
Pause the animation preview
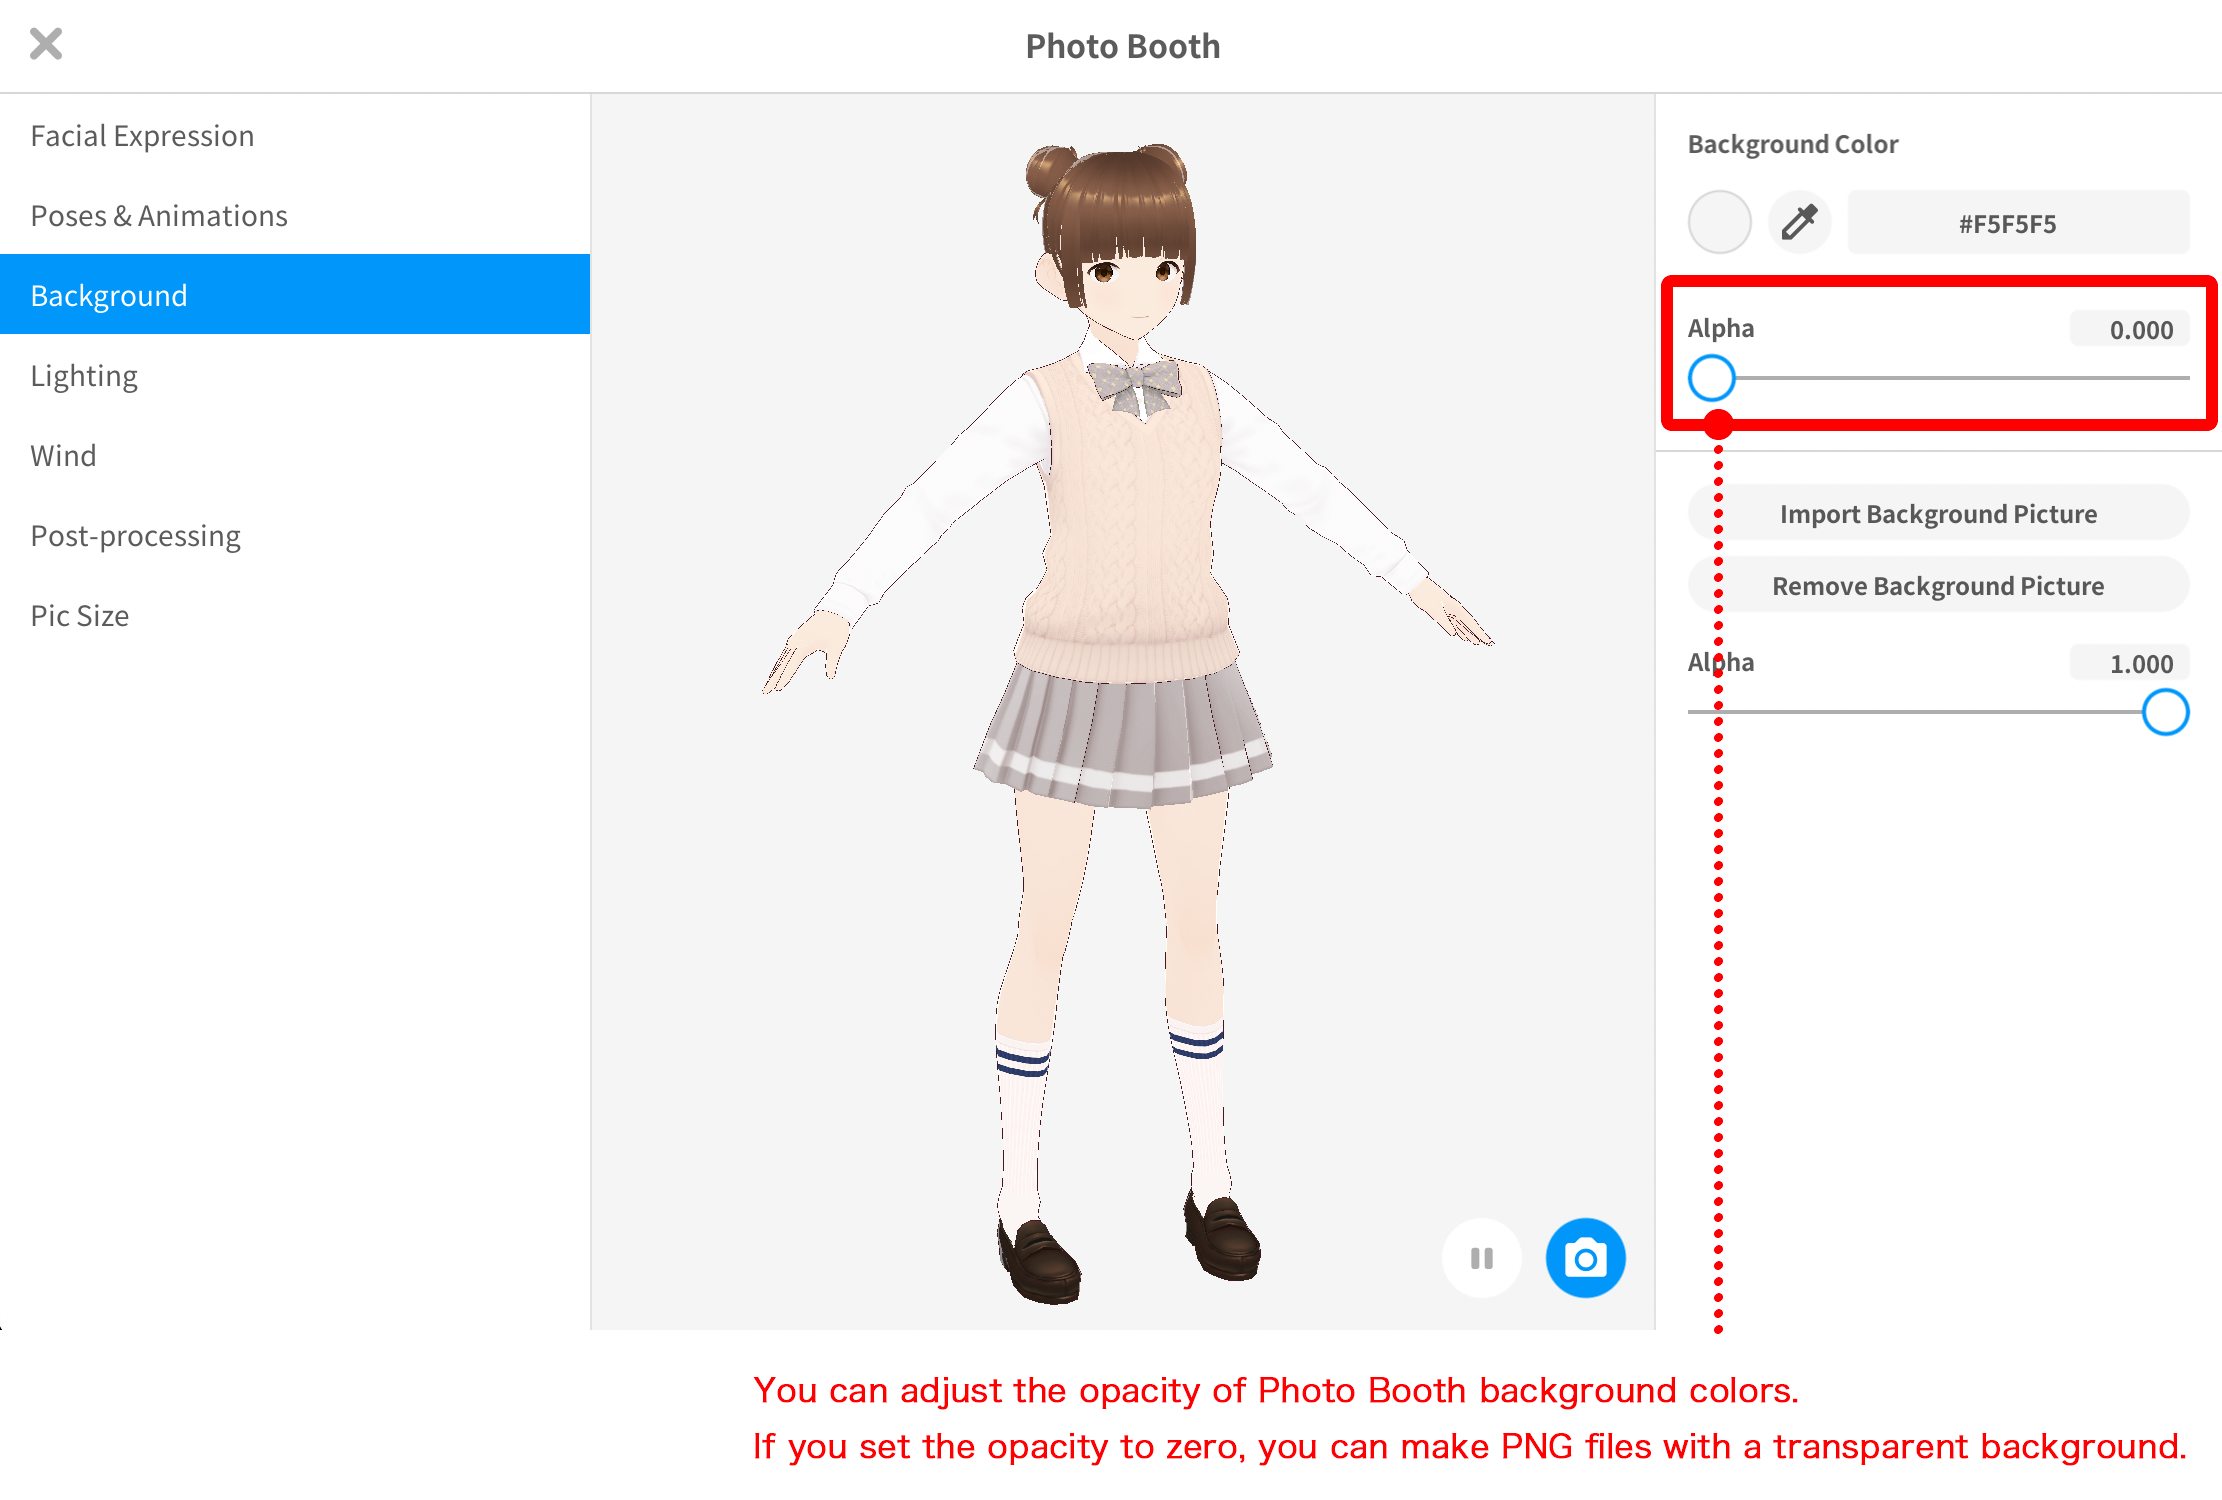pos(1482,1257)
